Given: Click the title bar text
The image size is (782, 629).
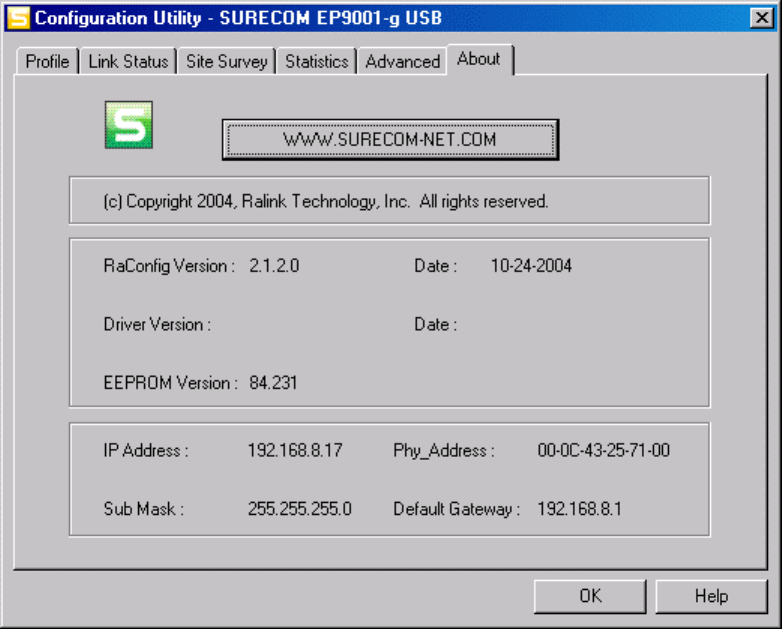Looking at the screenshot, I should [238, 18].
